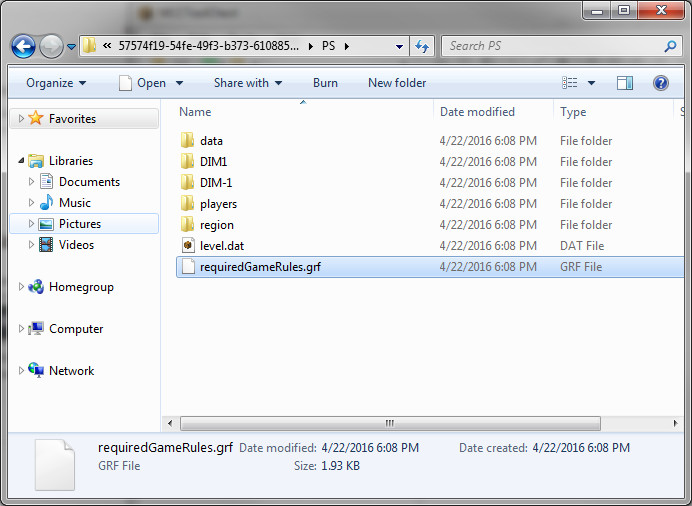Expand the Videos library node
Image resolution: width=692 pixels, height=506 pixels.
click(31, 244)
